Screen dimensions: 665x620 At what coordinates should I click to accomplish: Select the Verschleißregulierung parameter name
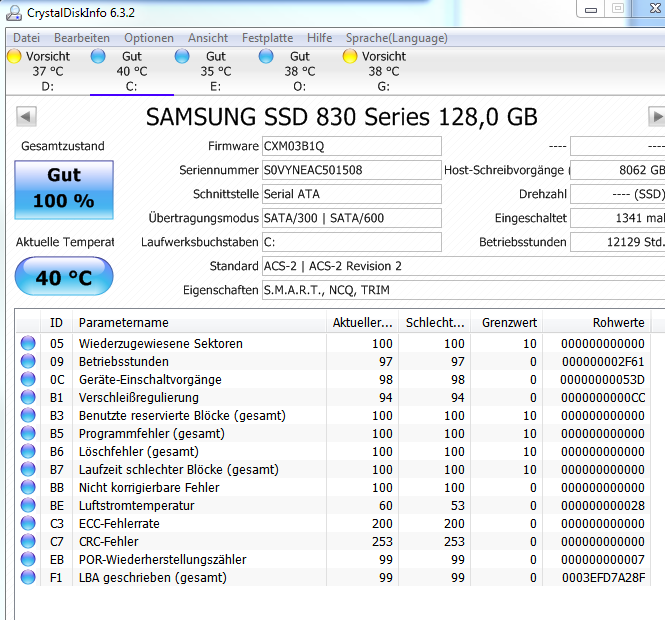tap(139, 398)
